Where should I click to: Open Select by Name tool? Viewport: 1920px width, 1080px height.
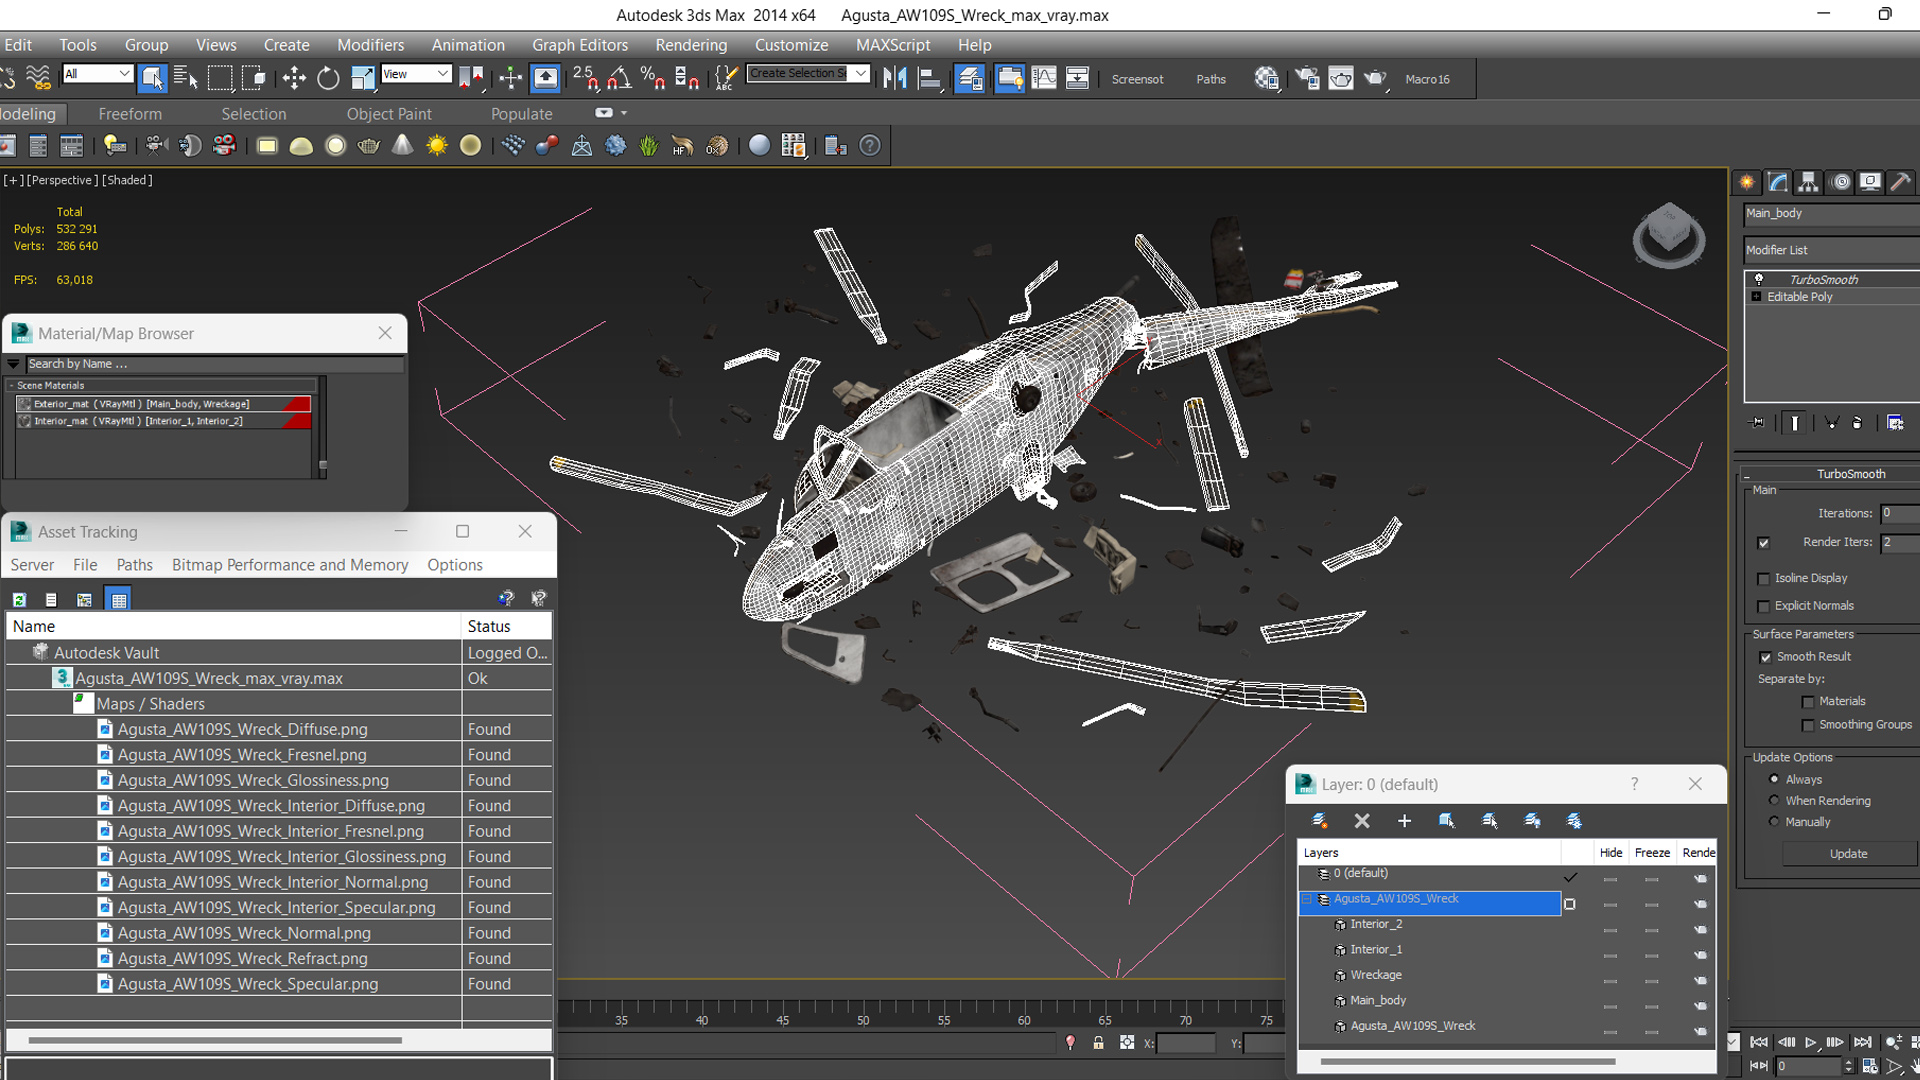pyautogui.click(x=186, y=78)
